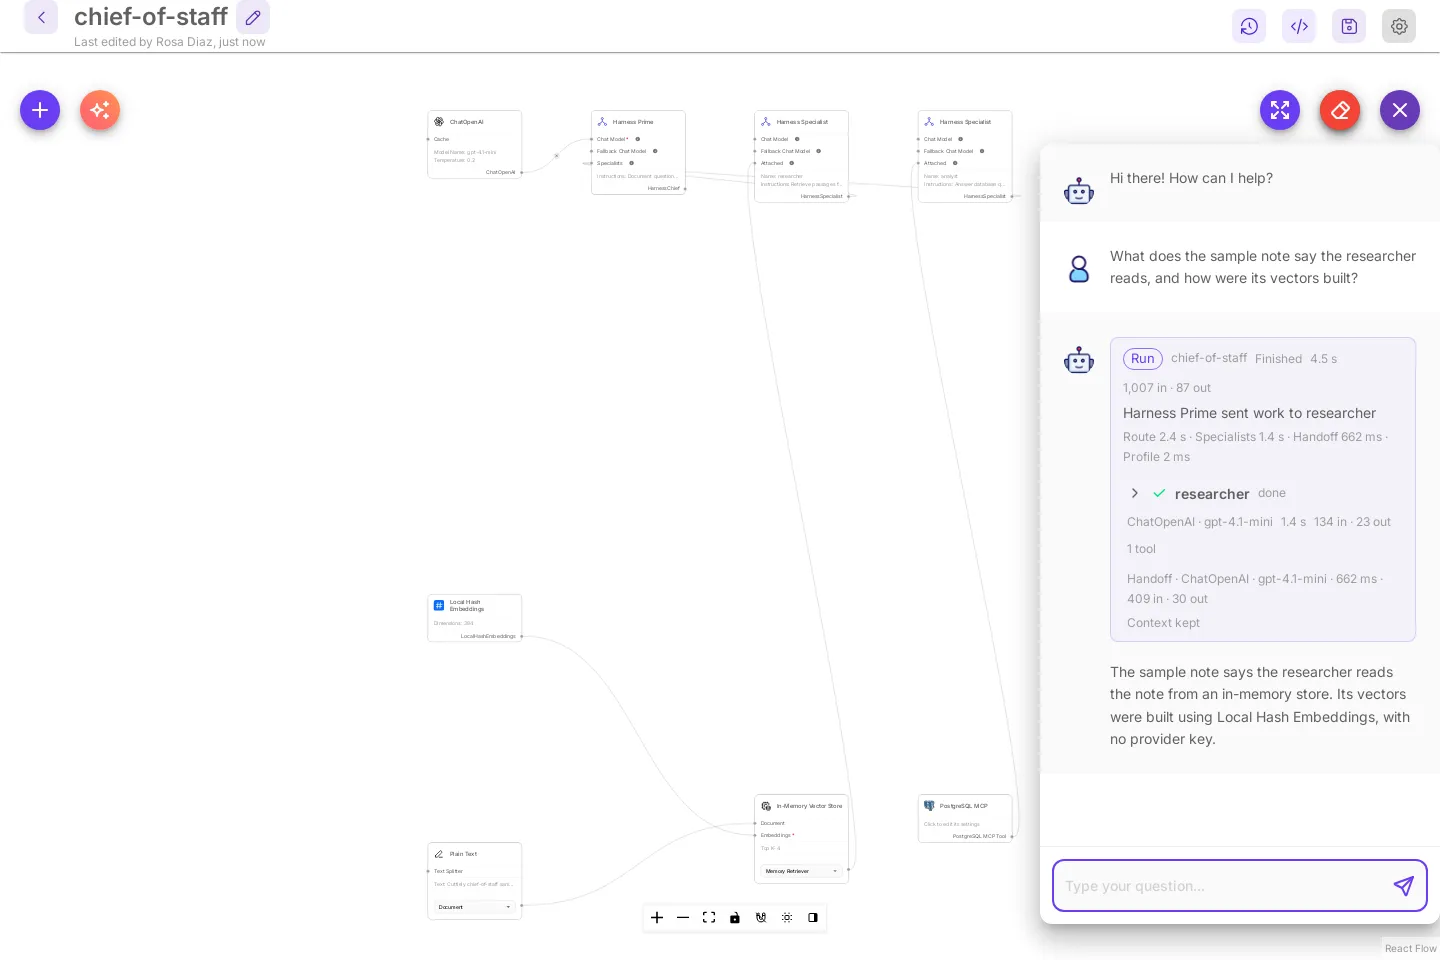Click the Run badge in trace
The image size is (1440, 960).
pyautogui.click(x=1143, y=359)
